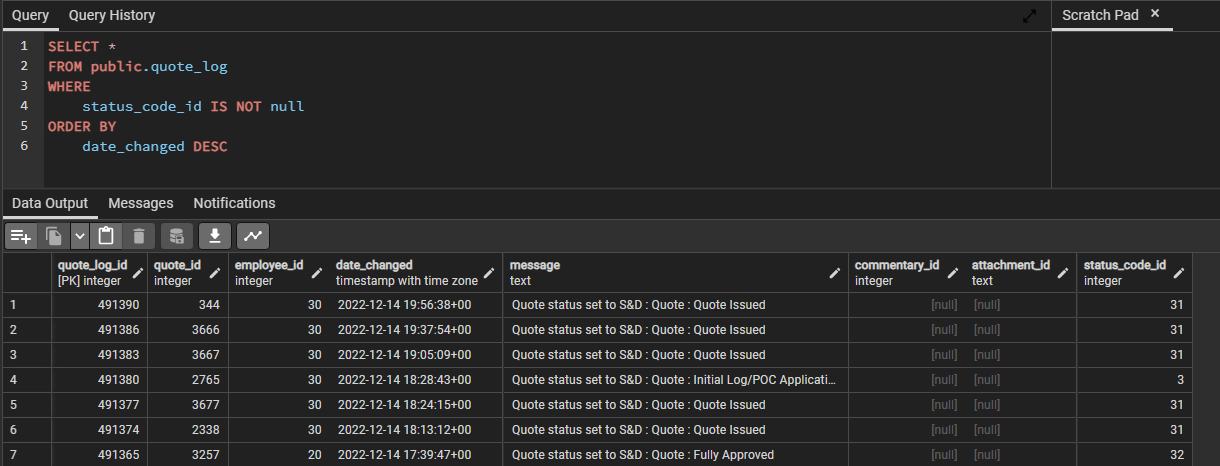
Task: Click cell with quote_log_id 491383
Action: (x=99, y=355)
